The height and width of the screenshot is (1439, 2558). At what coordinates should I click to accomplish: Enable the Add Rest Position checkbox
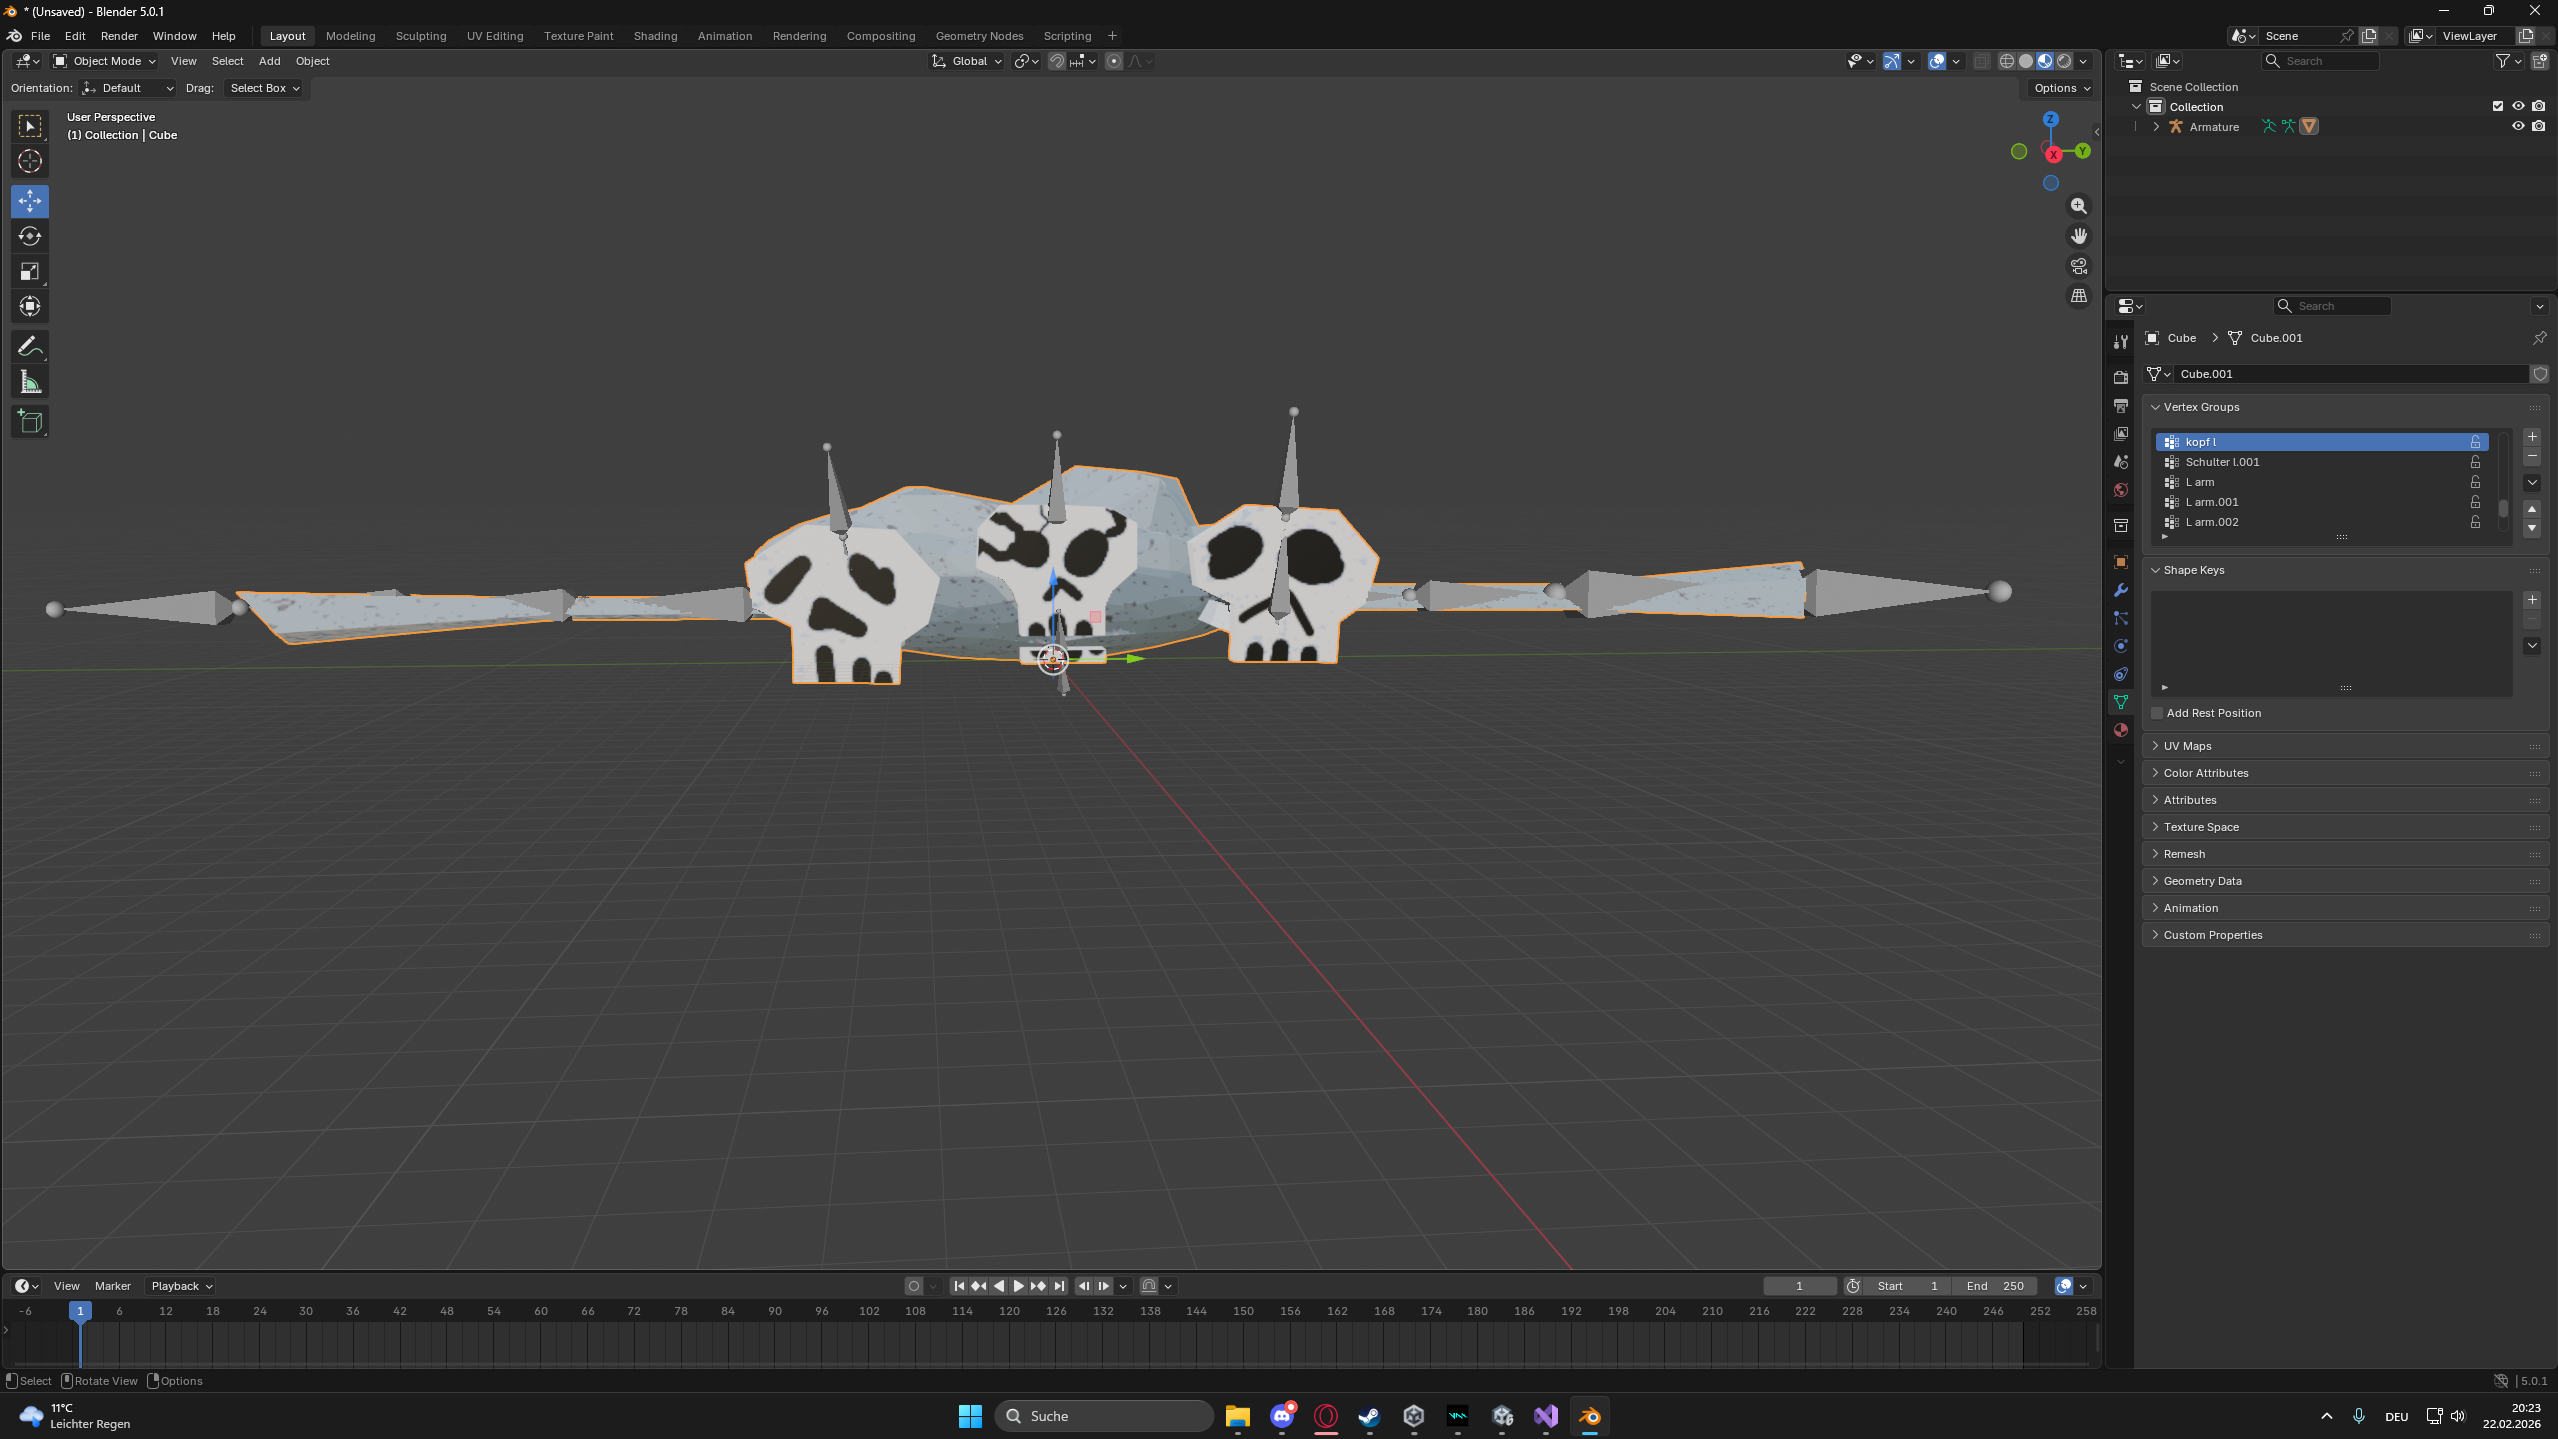(x=2157, y=713)
